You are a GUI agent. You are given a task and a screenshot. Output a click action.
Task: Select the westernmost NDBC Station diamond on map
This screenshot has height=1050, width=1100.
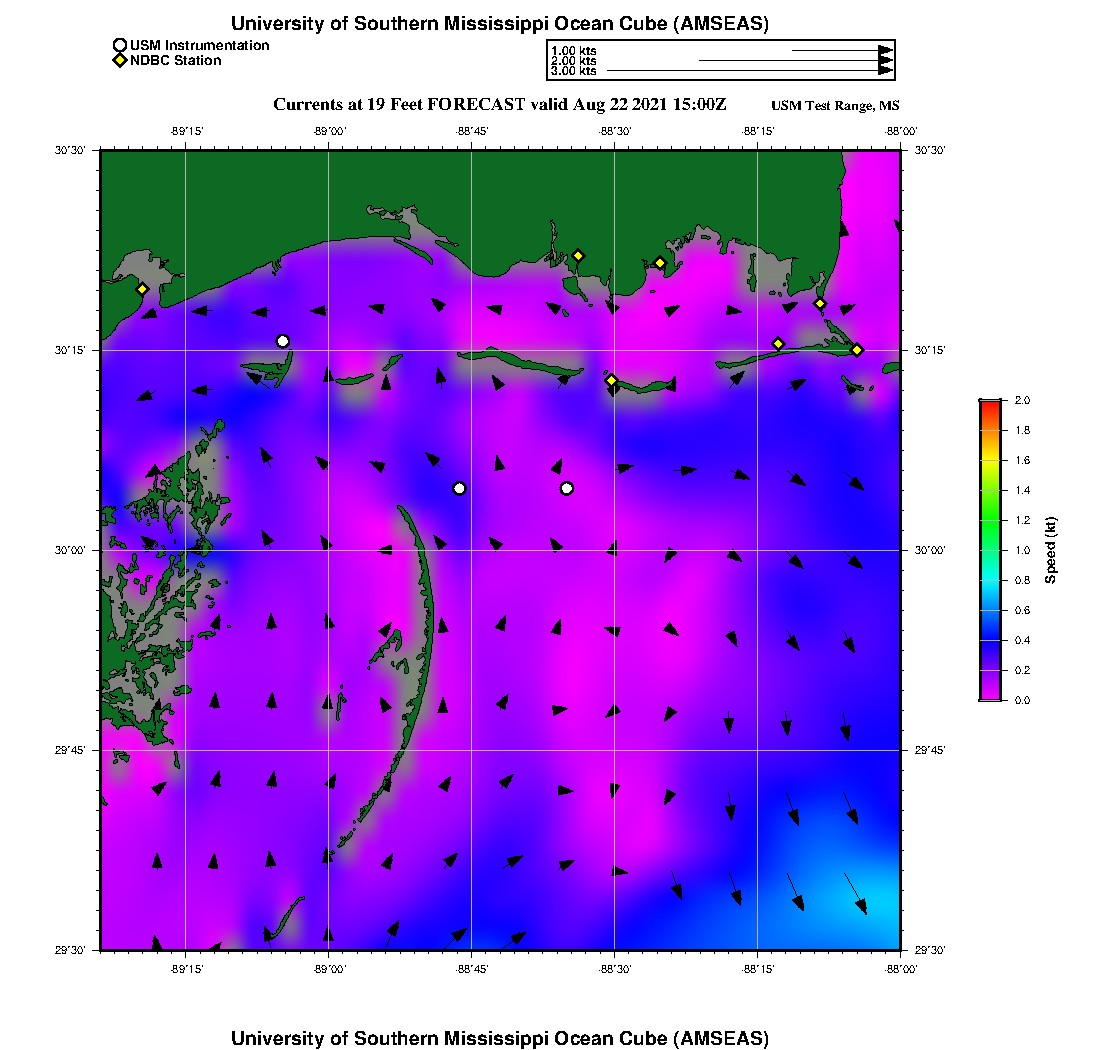(x=143, y=289)
